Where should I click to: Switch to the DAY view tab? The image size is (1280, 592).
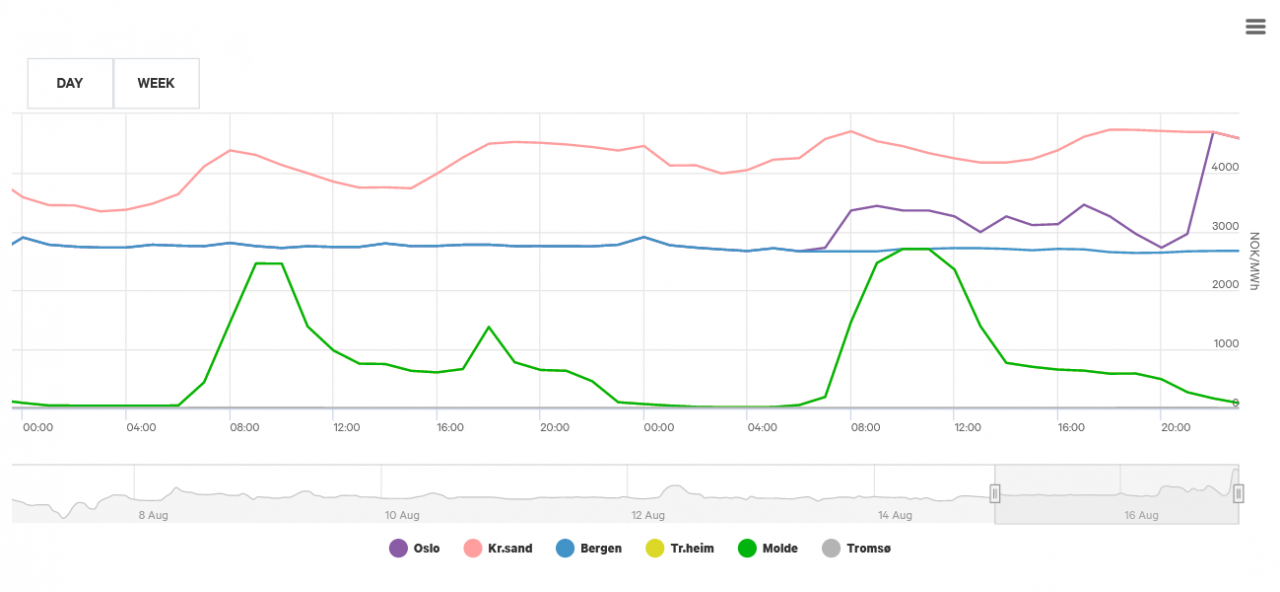69,83
